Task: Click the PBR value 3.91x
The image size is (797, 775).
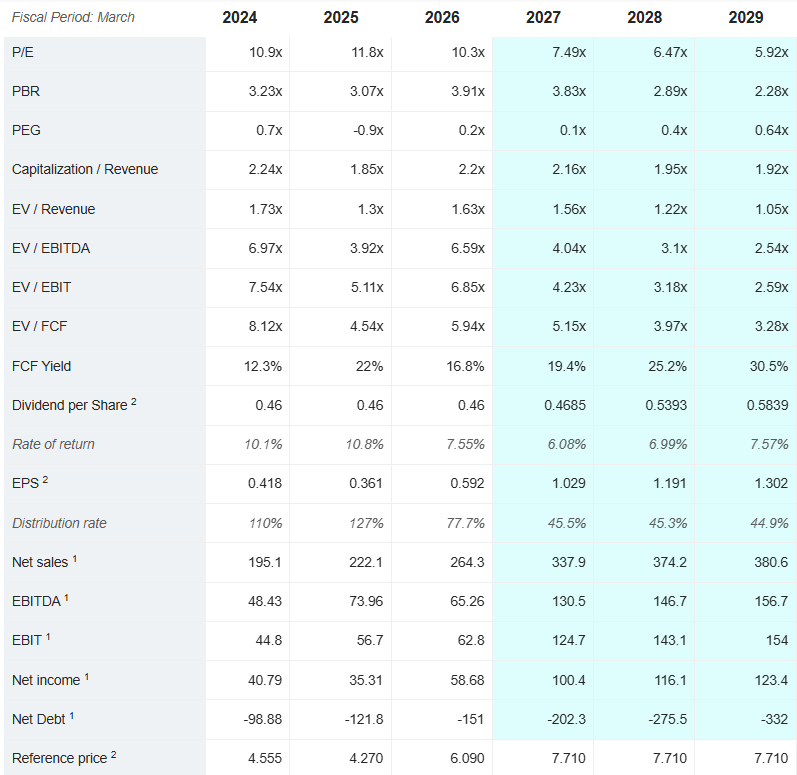Action: [468, 91]
